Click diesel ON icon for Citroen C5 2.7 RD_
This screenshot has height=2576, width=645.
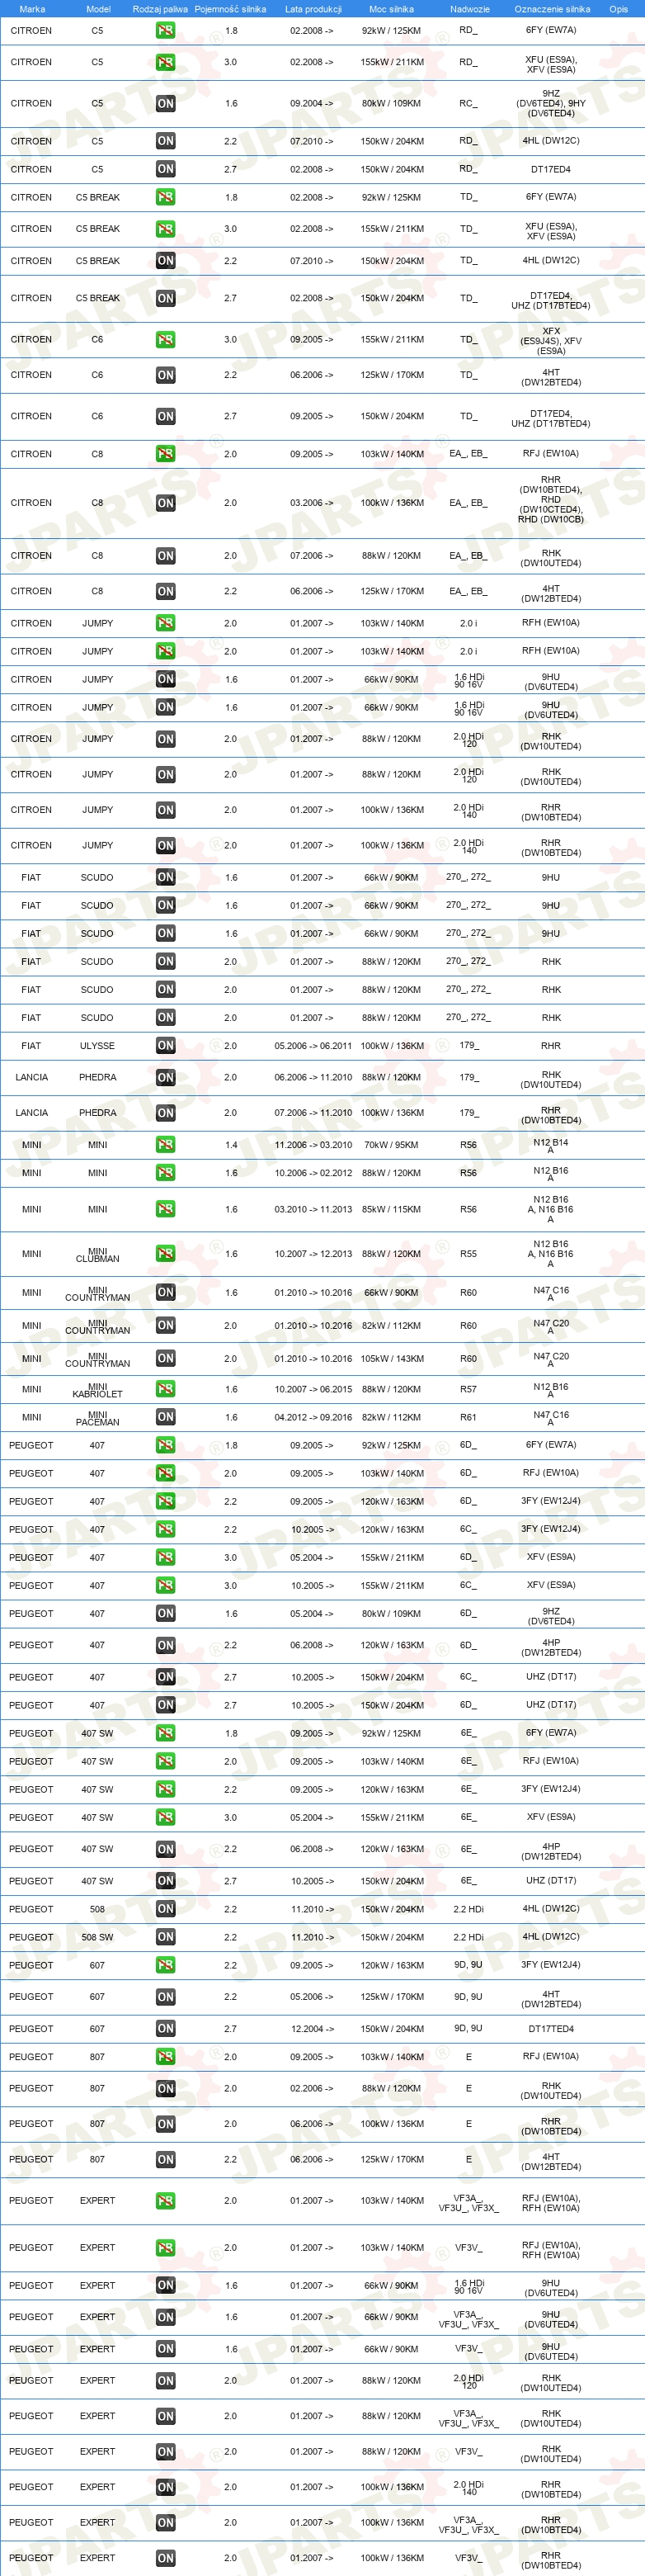tap(165, 169)
